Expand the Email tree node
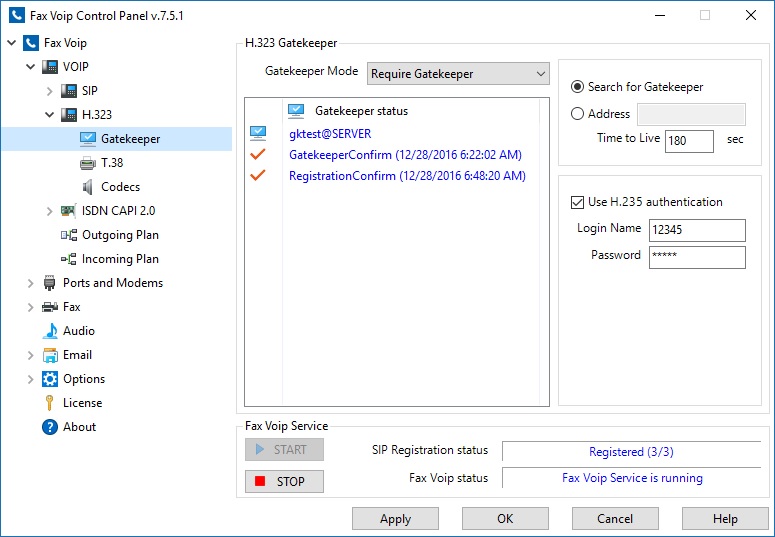The image size is (775, 537). point(31,355)
